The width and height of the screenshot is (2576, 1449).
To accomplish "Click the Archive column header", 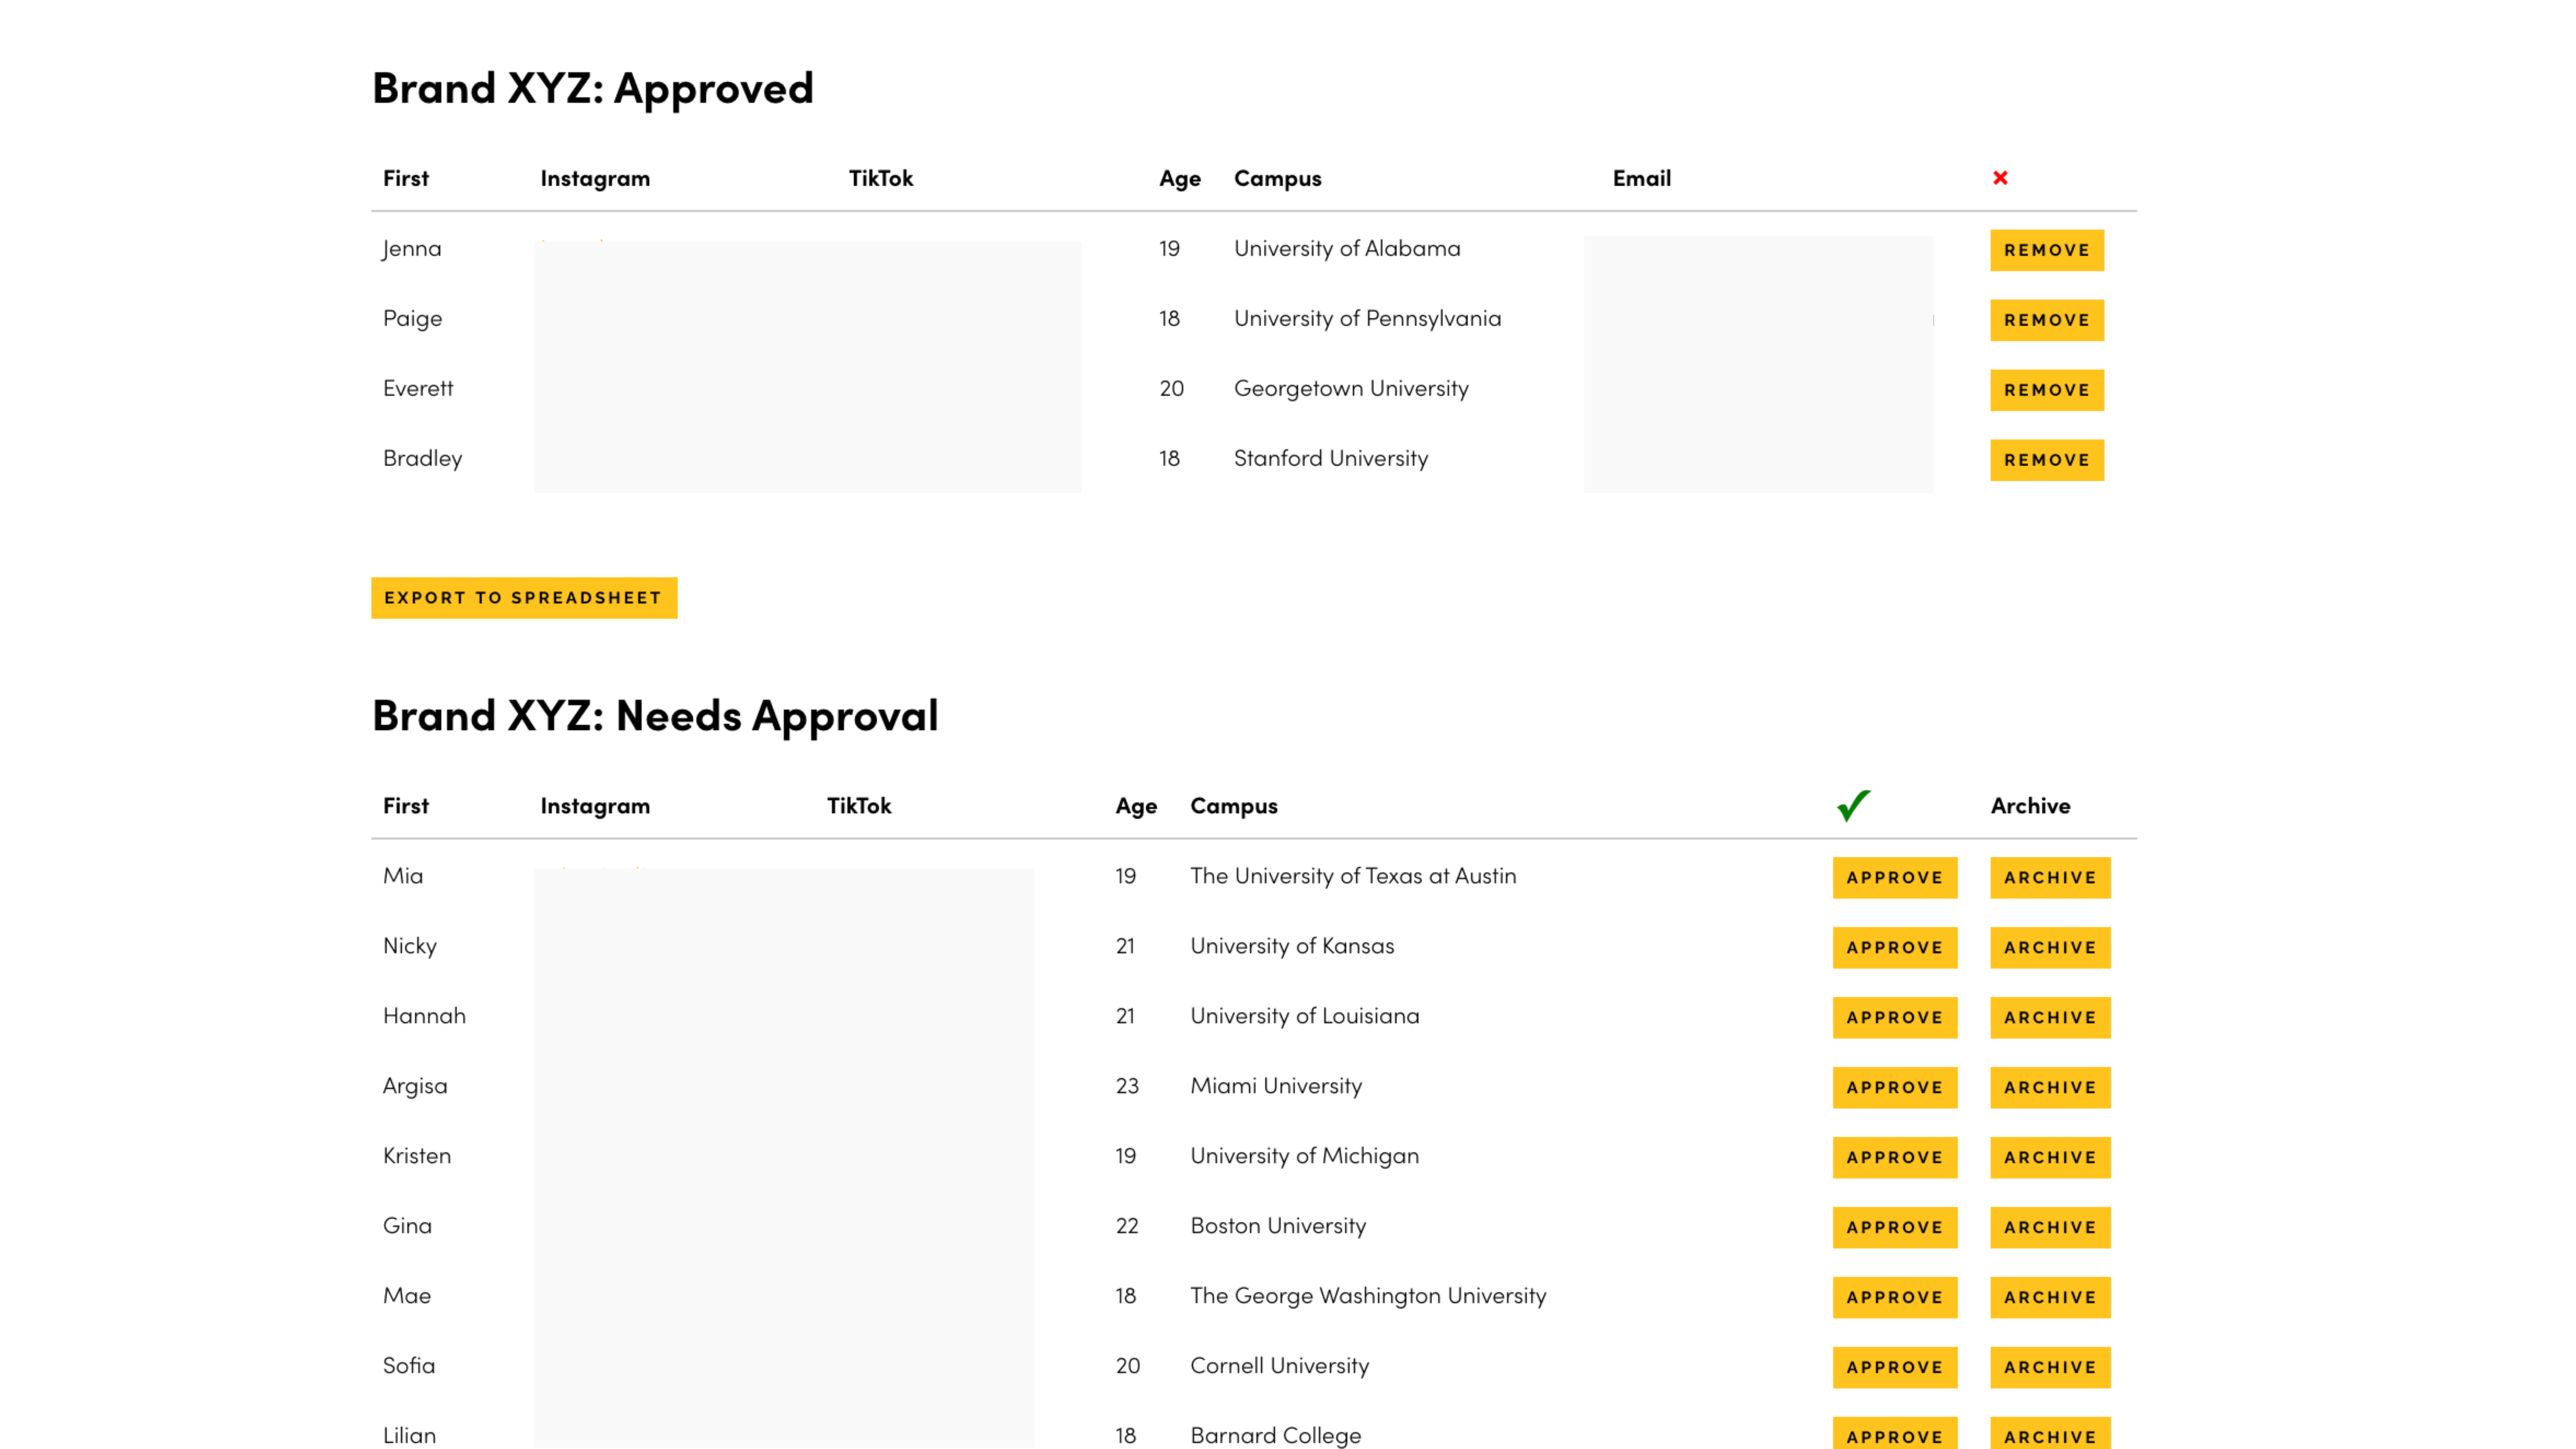I will 2030,806.
